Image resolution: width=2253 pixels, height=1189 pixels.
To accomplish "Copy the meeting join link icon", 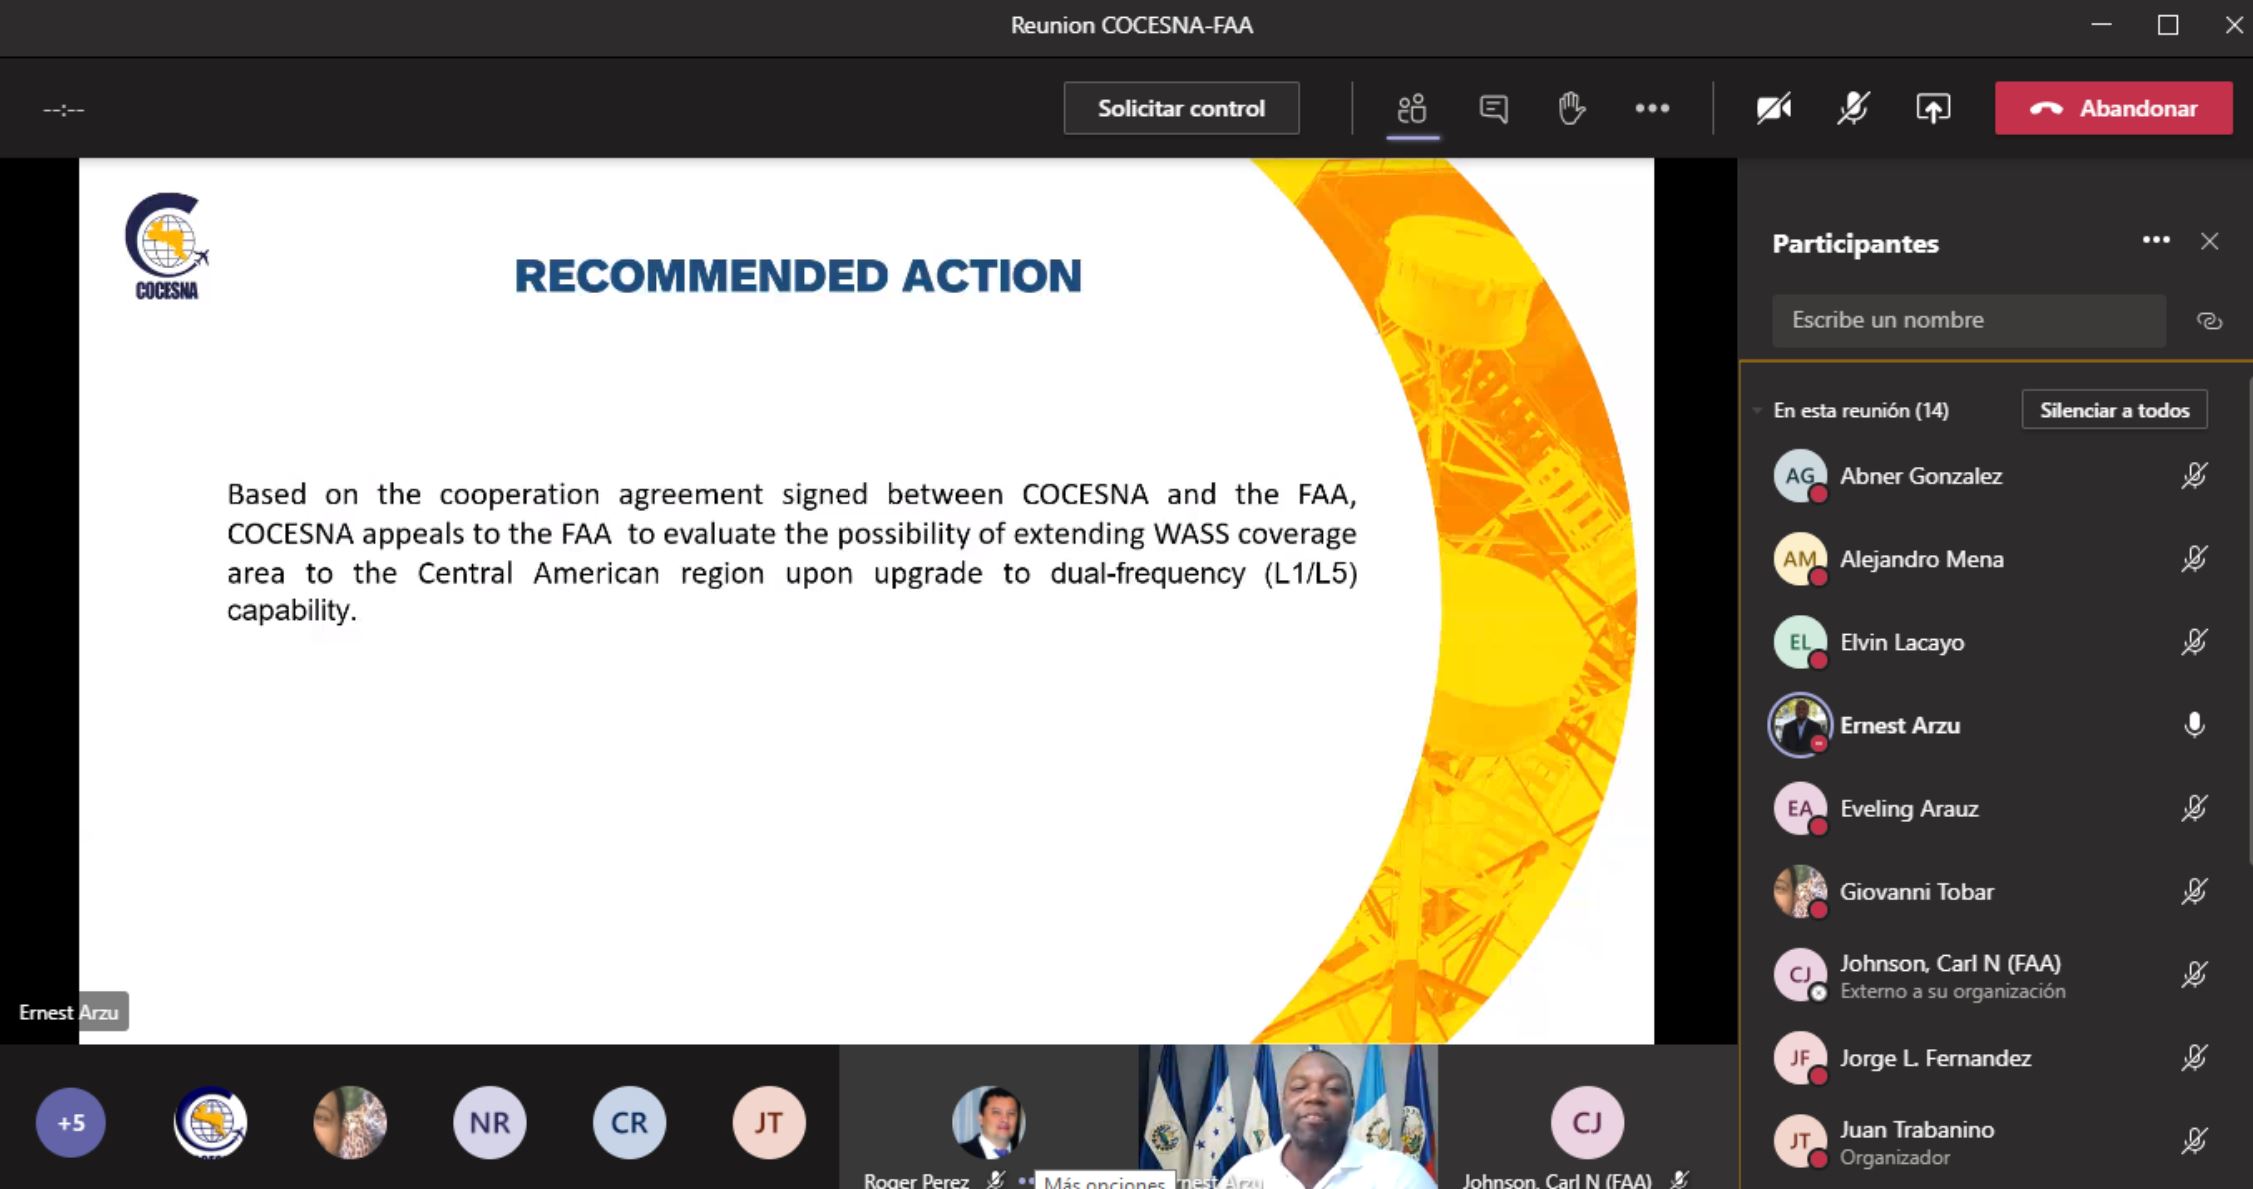I will click(x=2209, y=321).
